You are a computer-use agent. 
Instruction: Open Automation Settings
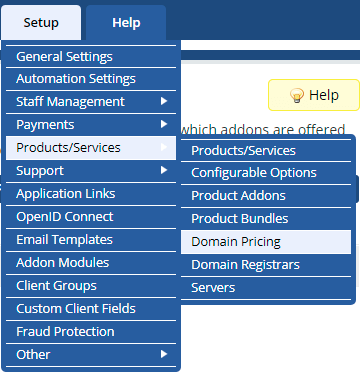(91, 79)
